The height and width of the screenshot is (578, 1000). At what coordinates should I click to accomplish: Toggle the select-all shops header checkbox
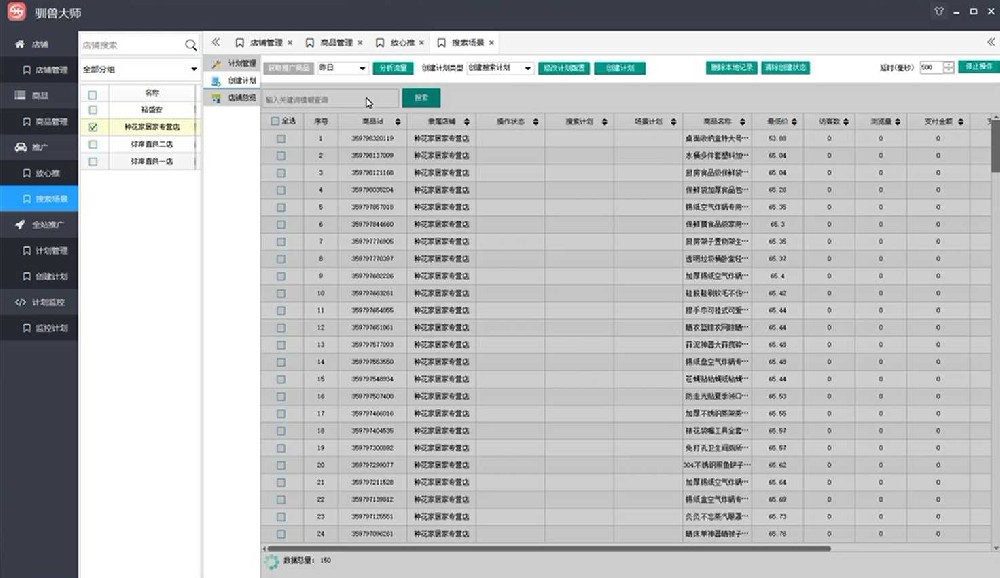(92, 94)
